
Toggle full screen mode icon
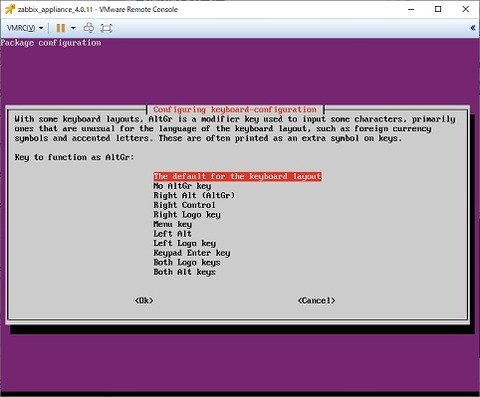[106, 28]
